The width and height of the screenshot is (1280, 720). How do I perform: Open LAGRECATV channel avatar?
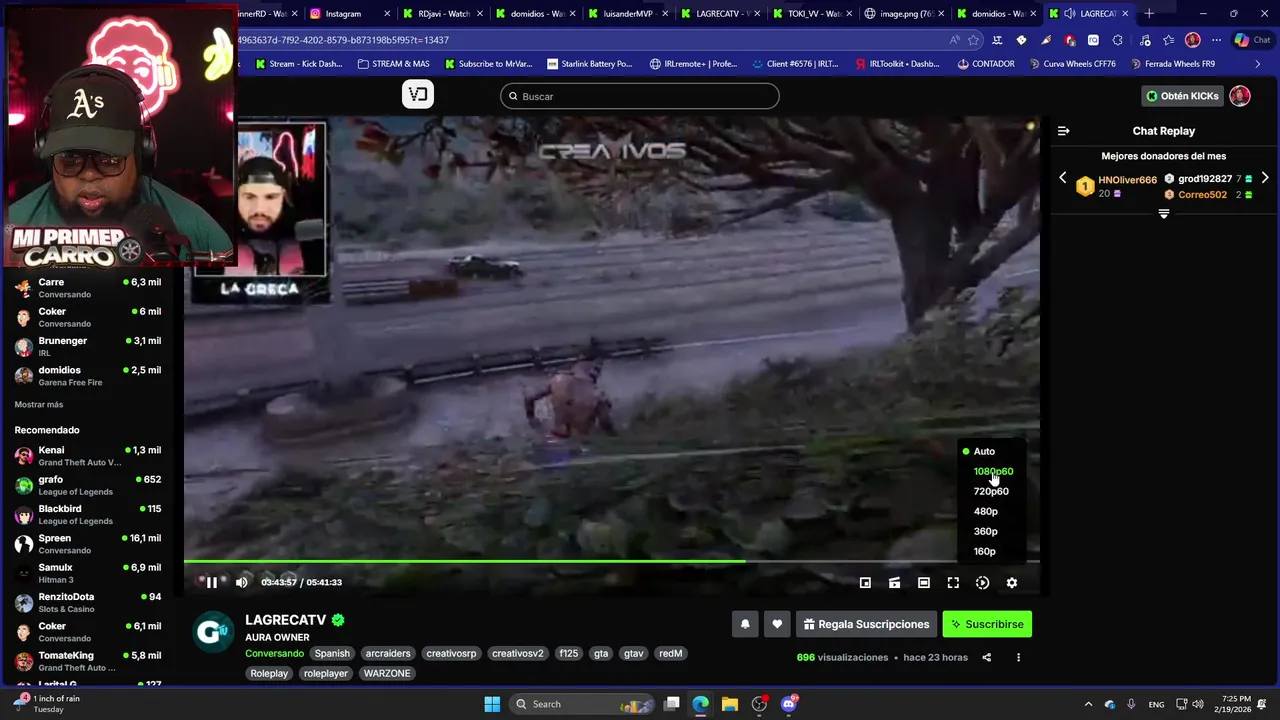coord(213,632)
